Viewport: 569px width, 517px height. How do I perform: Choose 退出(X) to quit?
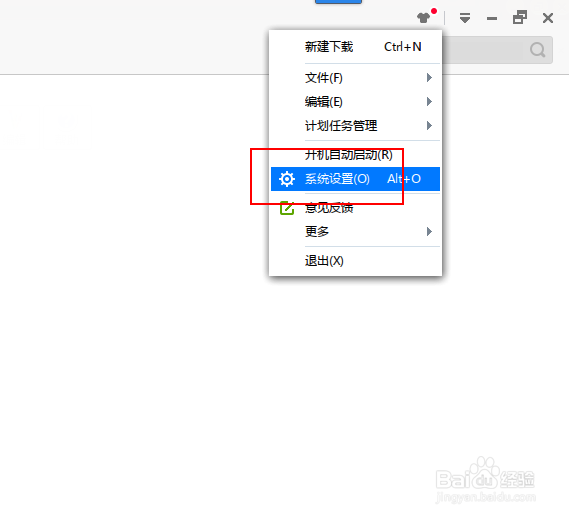click(355, 261)
